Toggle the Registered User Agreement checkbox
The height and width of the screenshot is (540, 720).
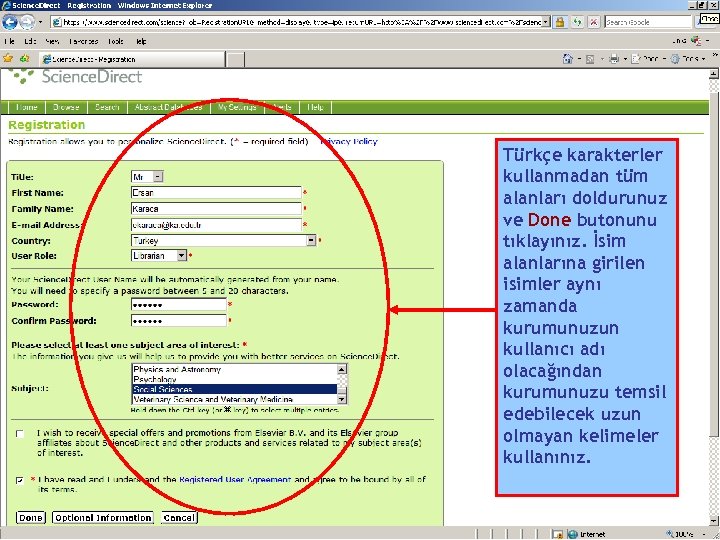point(20,480)
